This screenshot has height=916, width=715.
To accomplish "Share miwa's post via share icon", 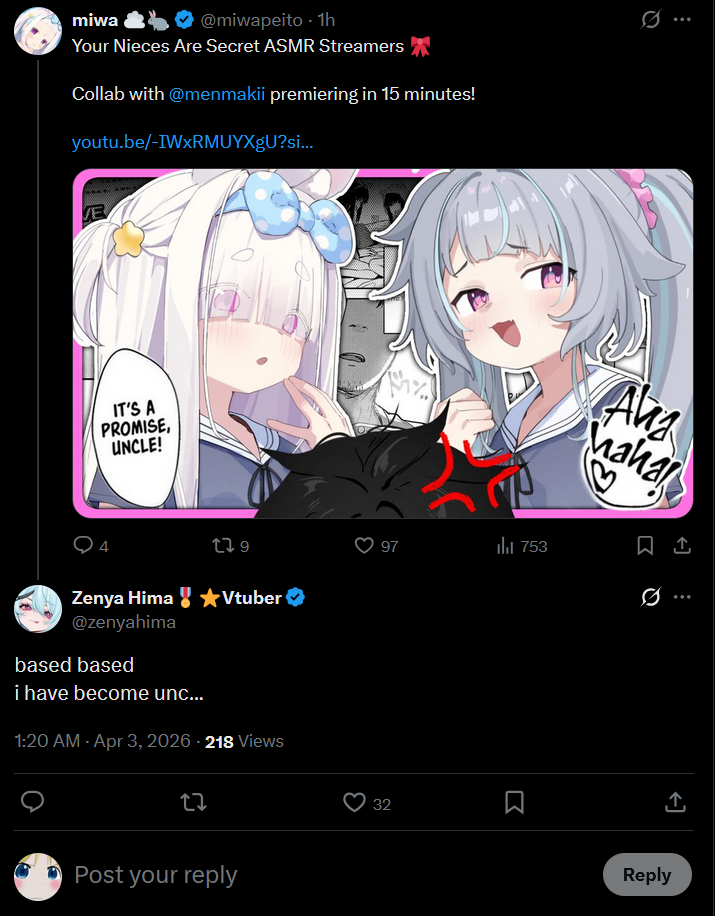I will click(x=682, y=546).
